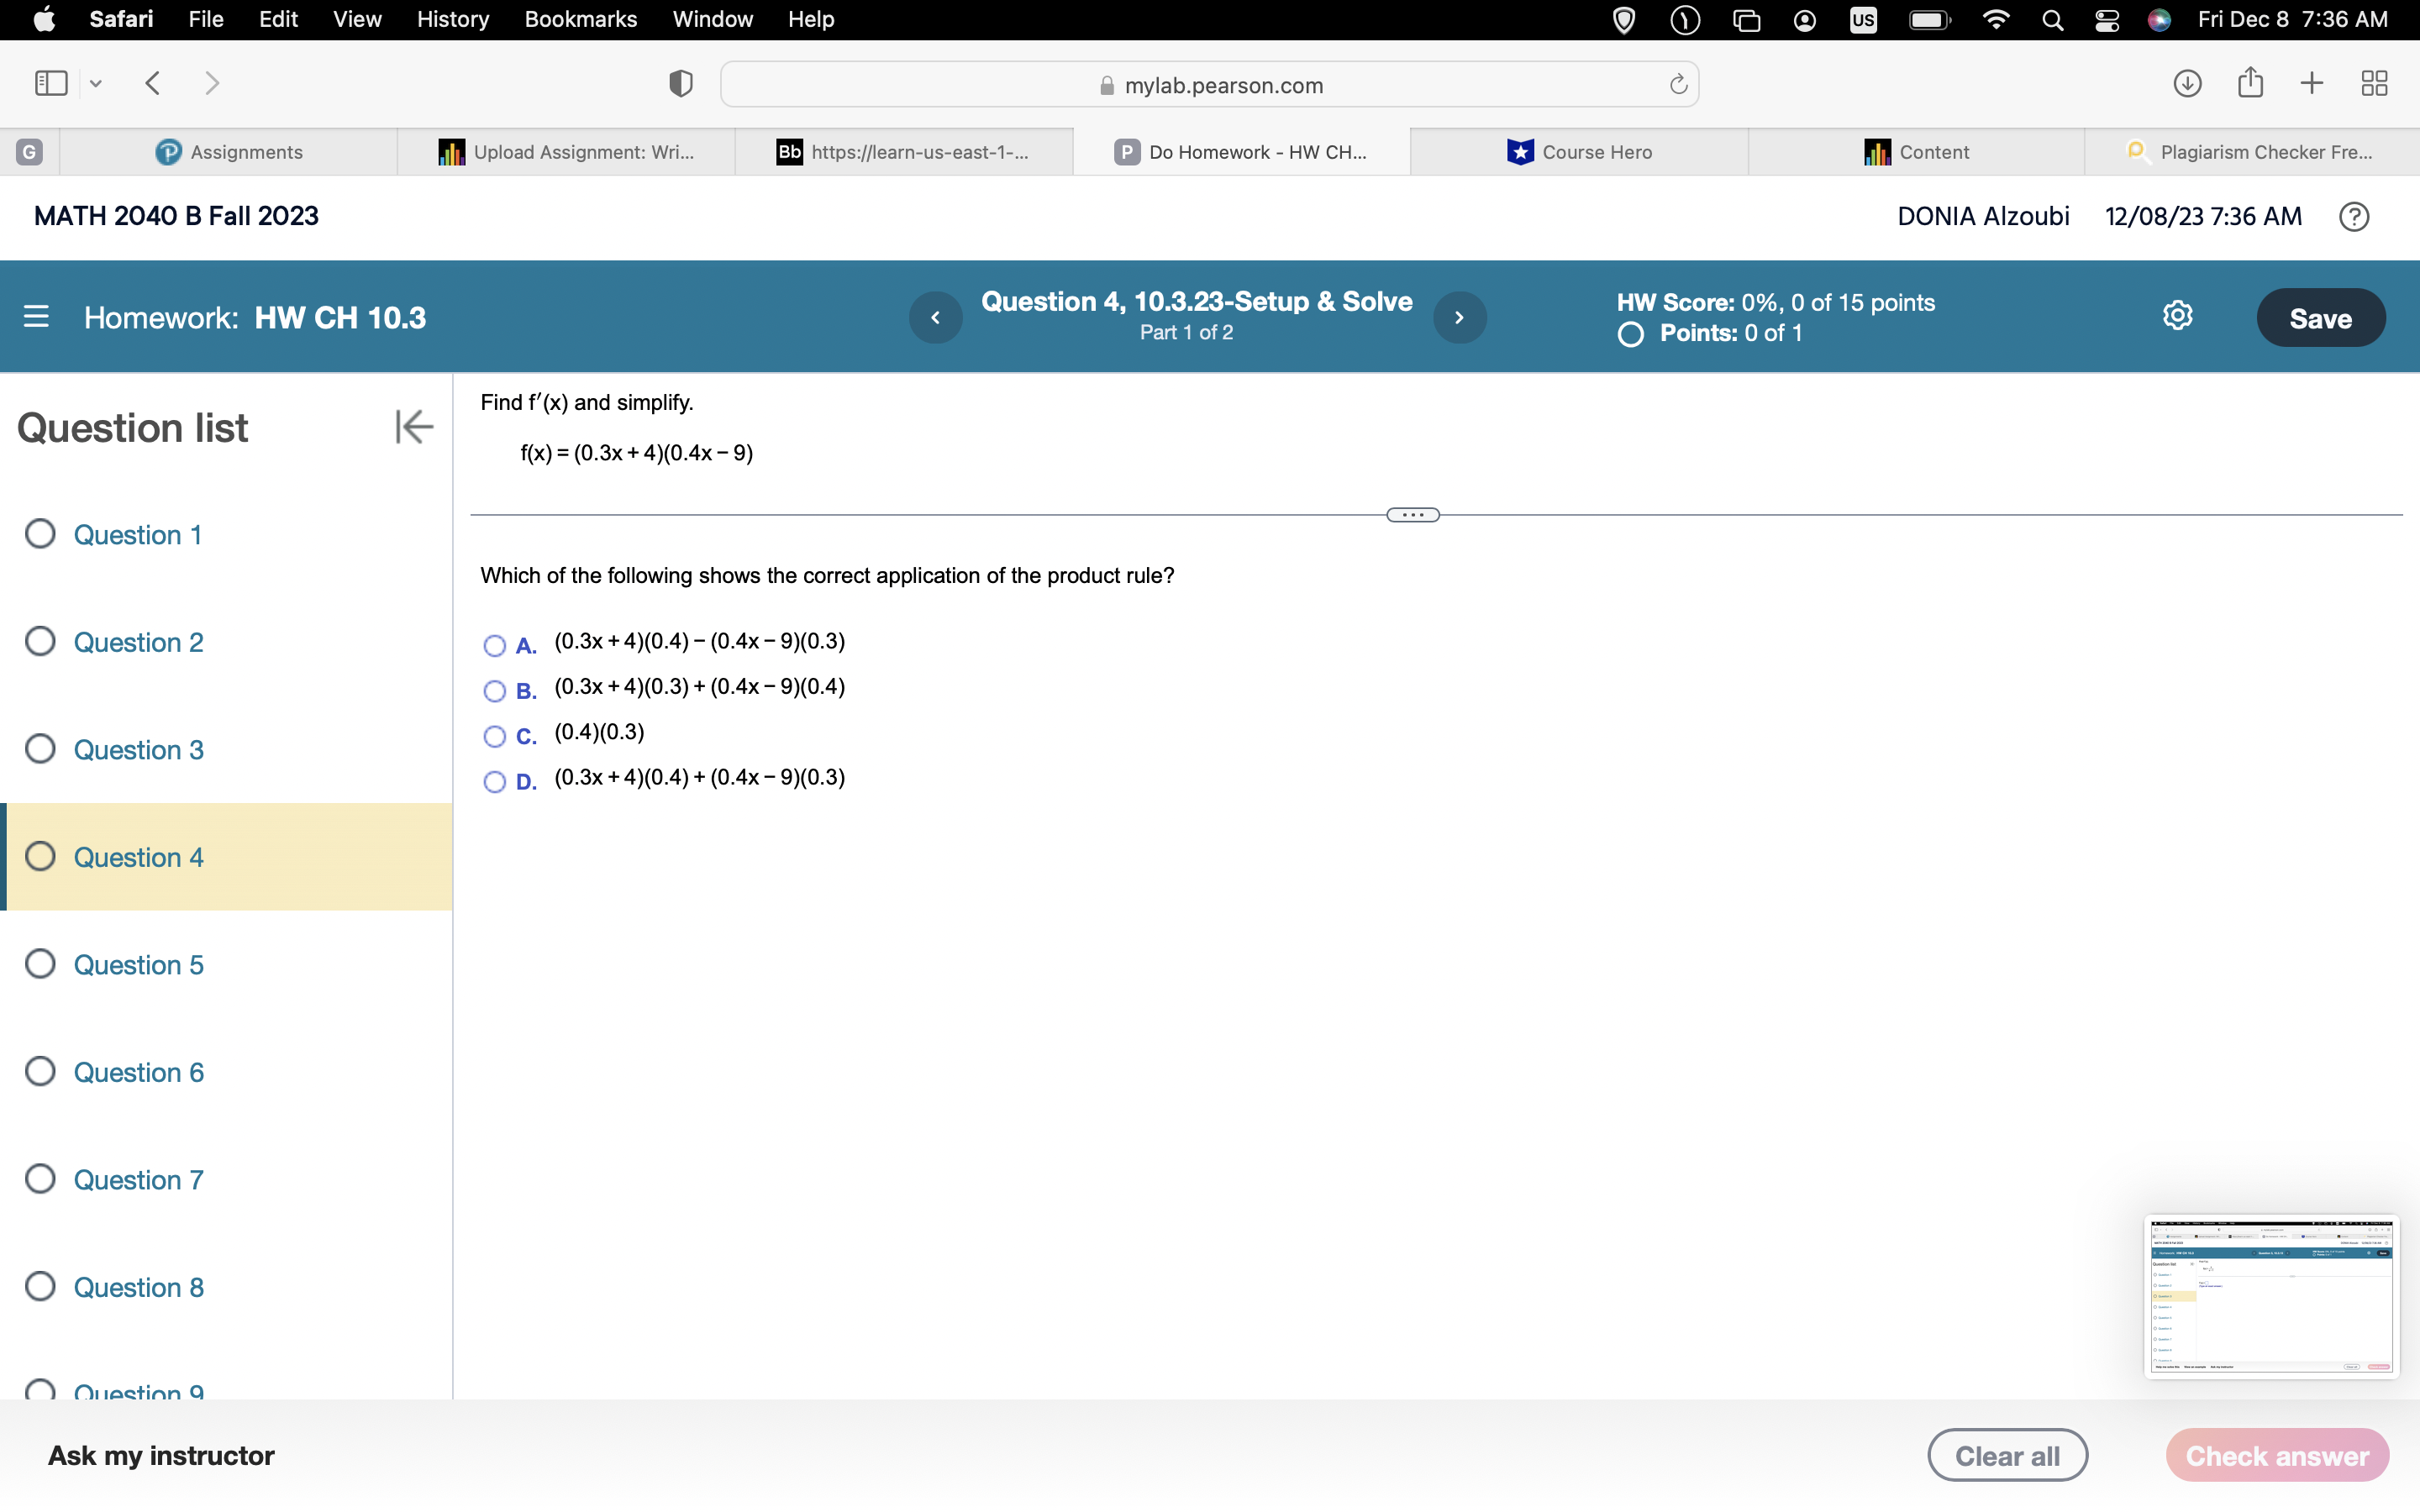Open the Bookmarks menu
Viewport: 2420px width, 1512px height.
click(581, 19)
